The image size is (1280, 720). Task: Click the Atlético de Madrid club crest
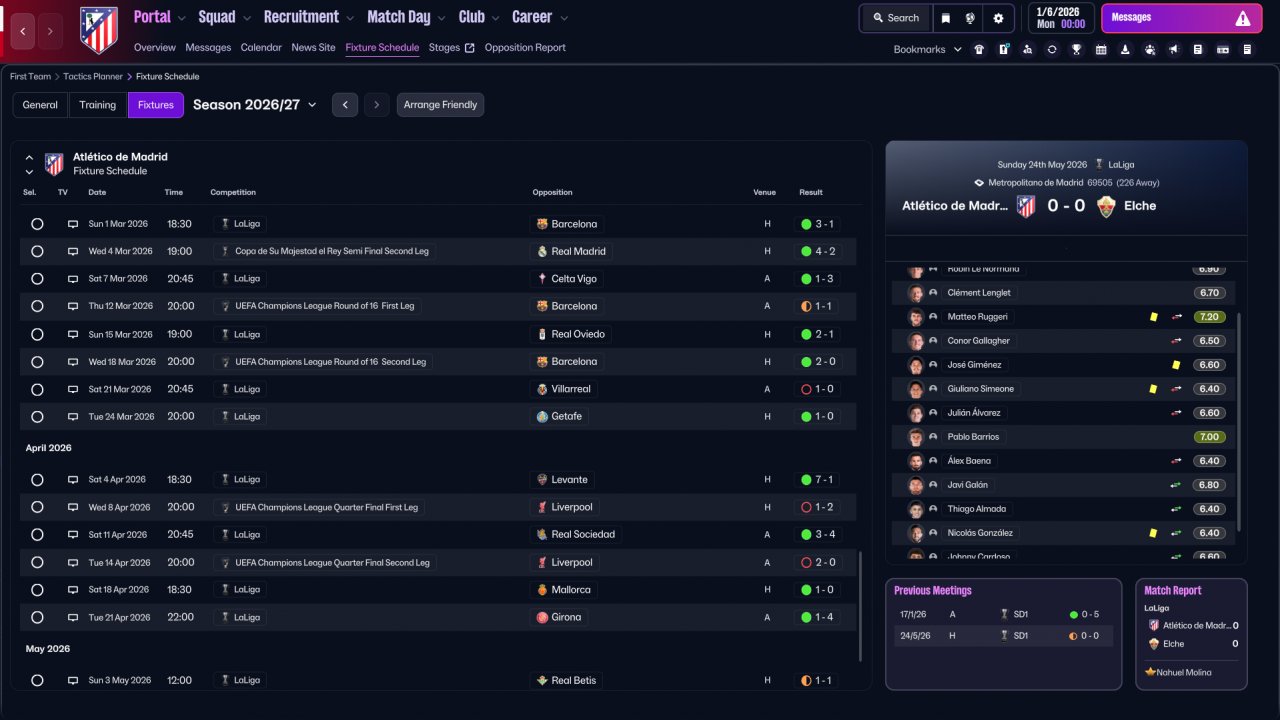coord(98,30)
